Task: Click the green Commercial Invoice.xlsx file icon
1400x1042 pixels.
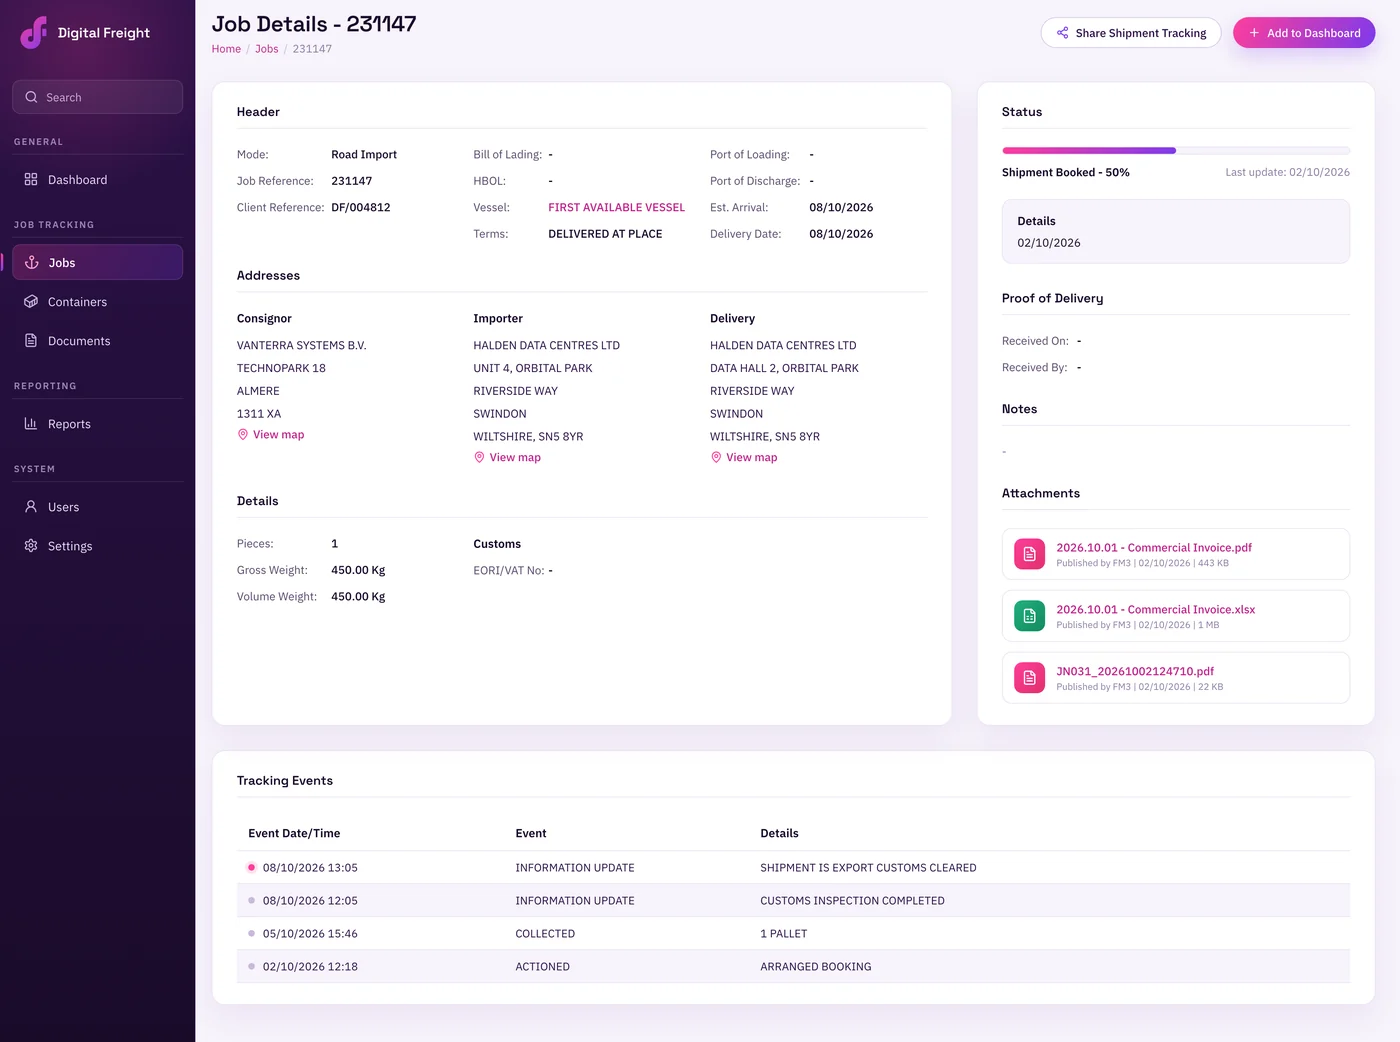Action: (x=1029, y=616)
